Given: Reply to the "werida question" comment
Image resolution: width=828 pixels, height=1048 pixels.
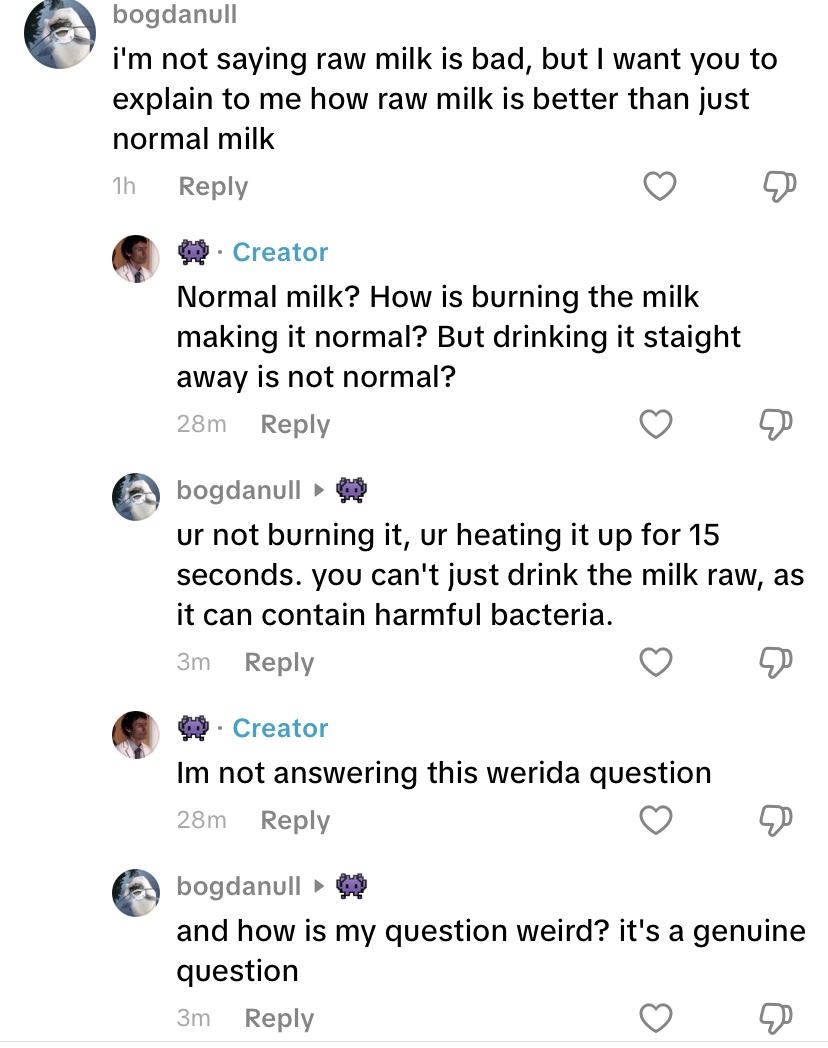Looking at the screenshot, I should tap(295, 820).
